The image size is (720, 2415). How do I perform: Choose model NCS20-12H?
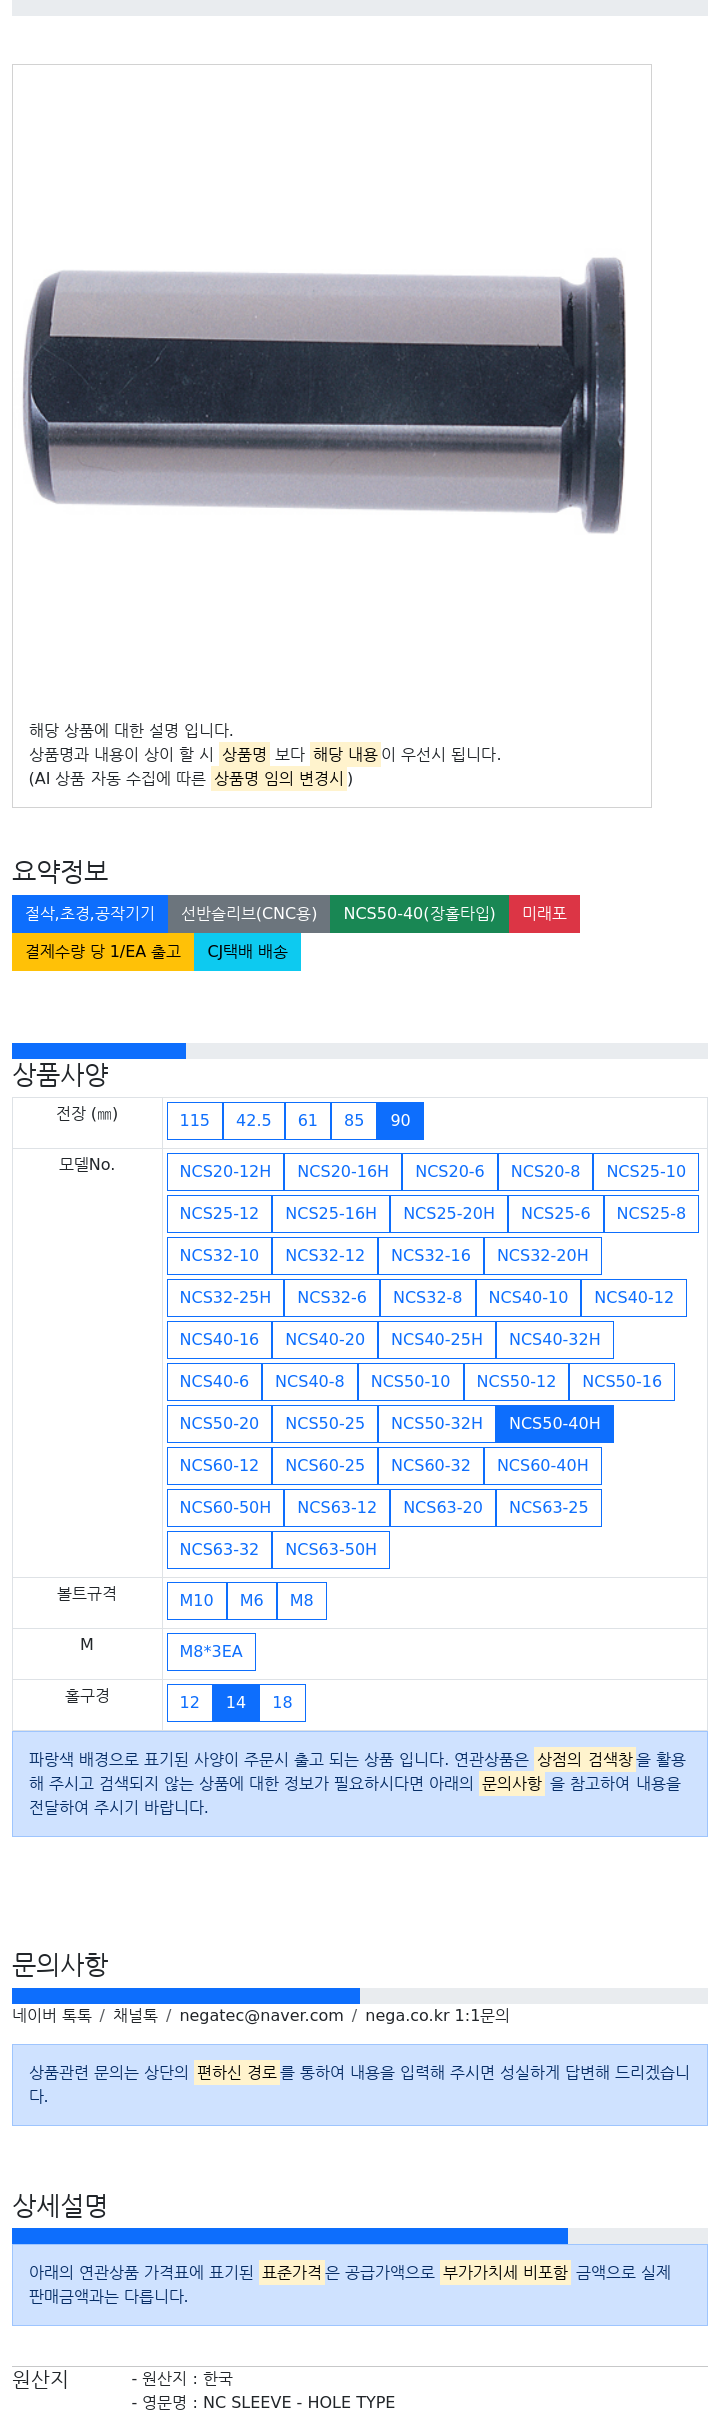coord(225,1172)
